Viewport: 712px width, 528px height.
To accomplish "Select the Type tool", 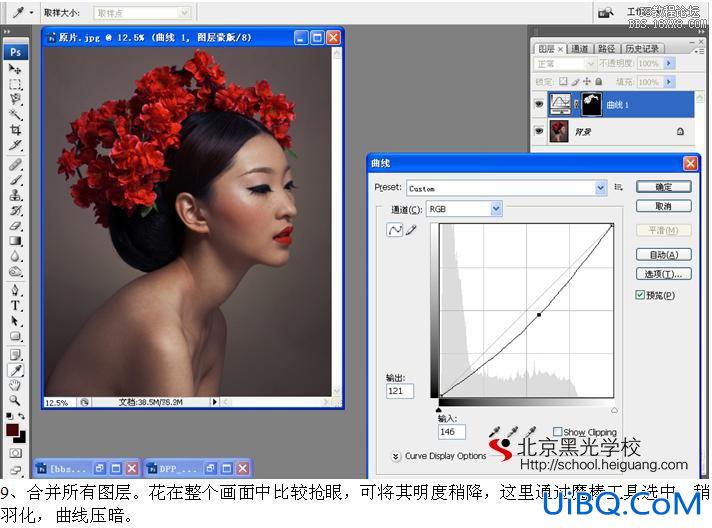I will [15, 306].
